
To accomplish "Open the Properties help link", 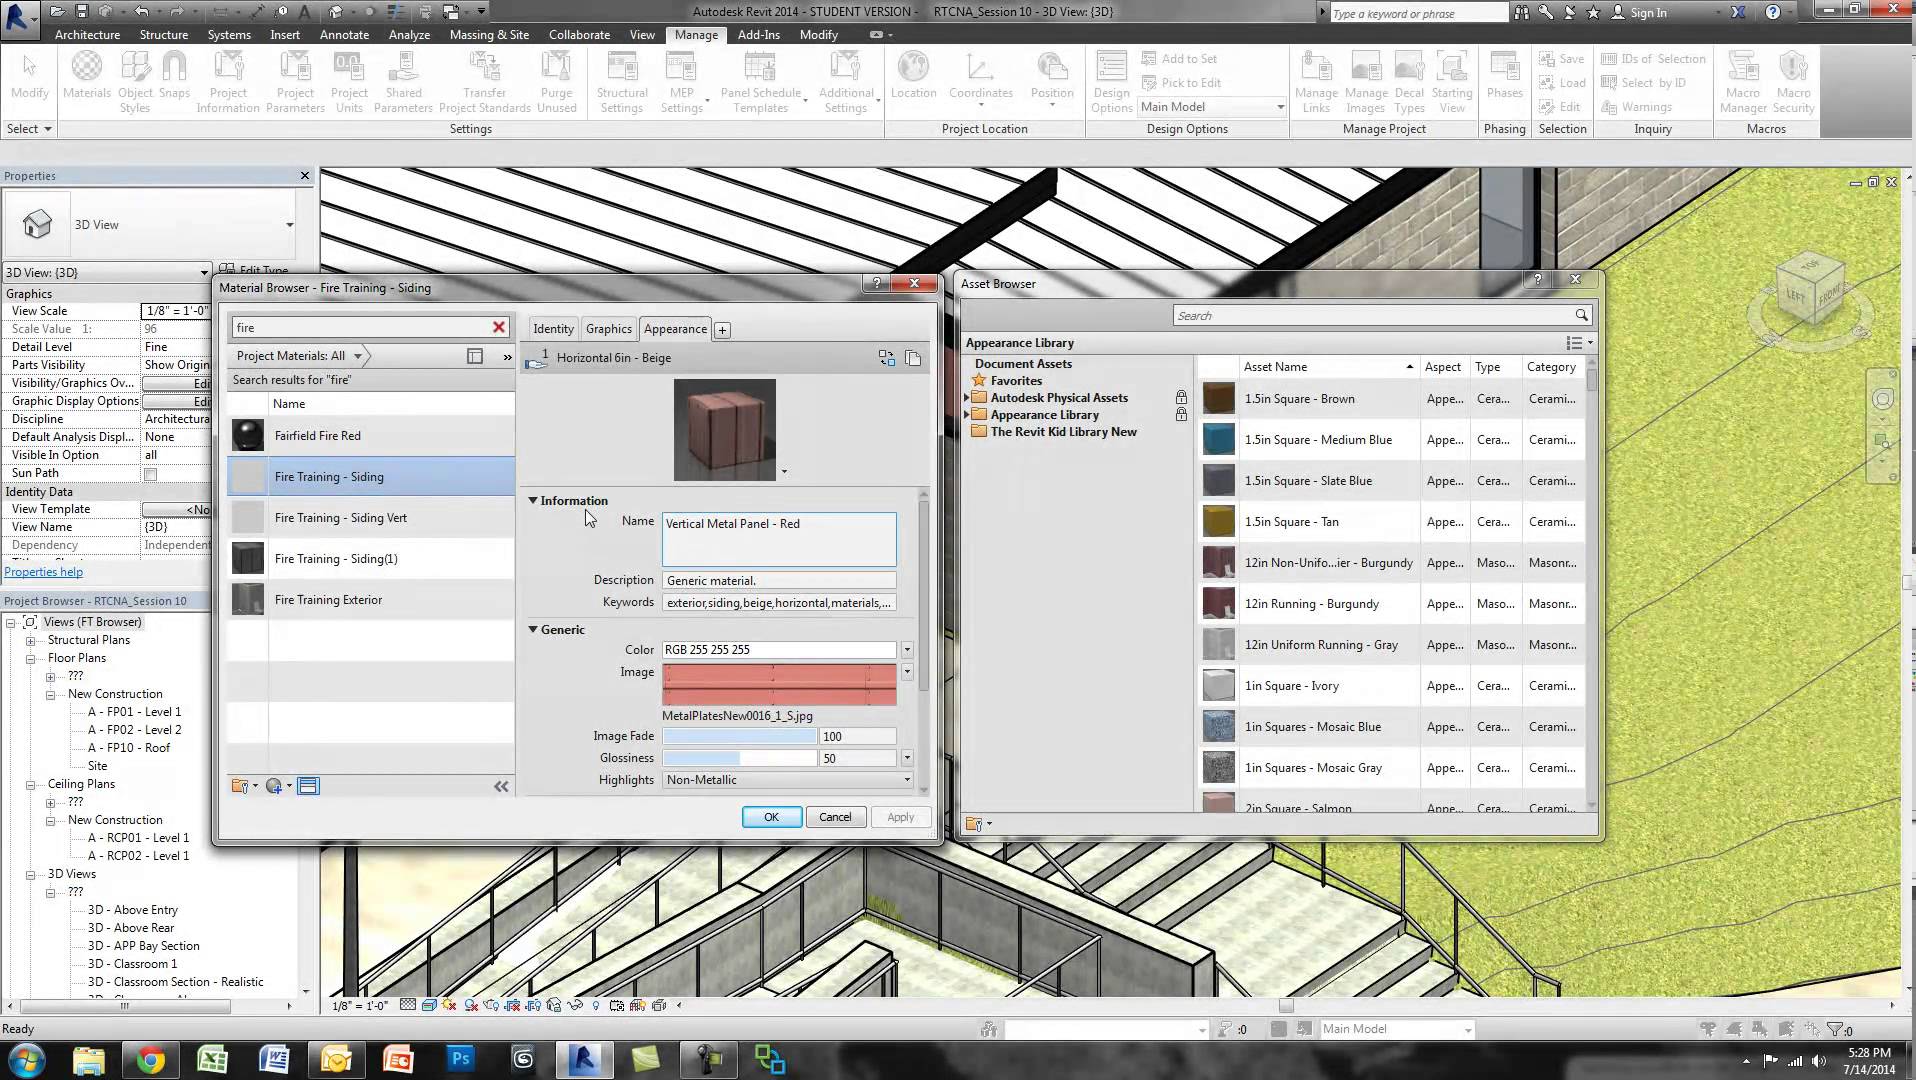I will coord(44,572).
